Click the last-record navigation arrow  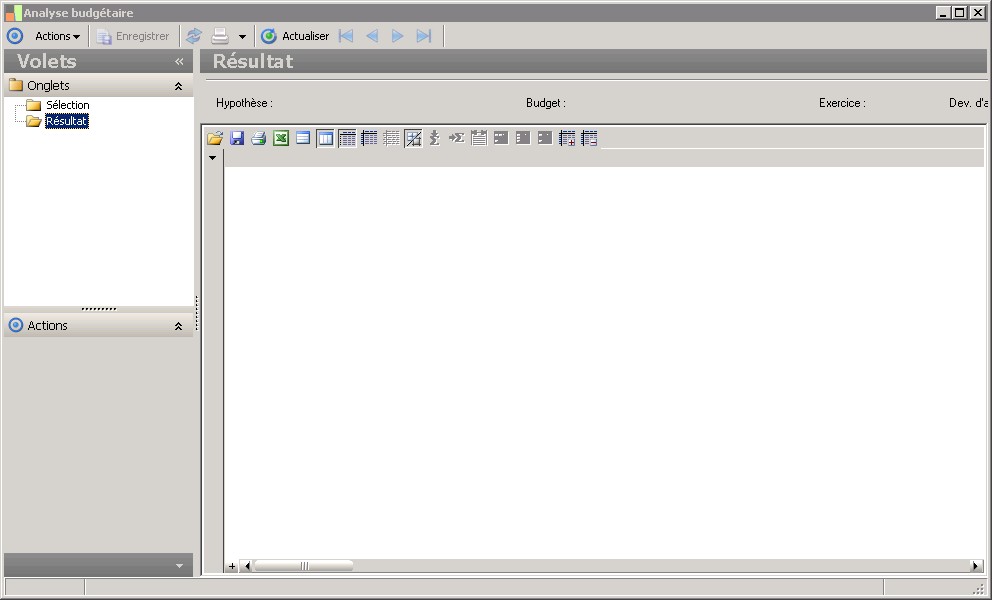(x=424, y=36)
